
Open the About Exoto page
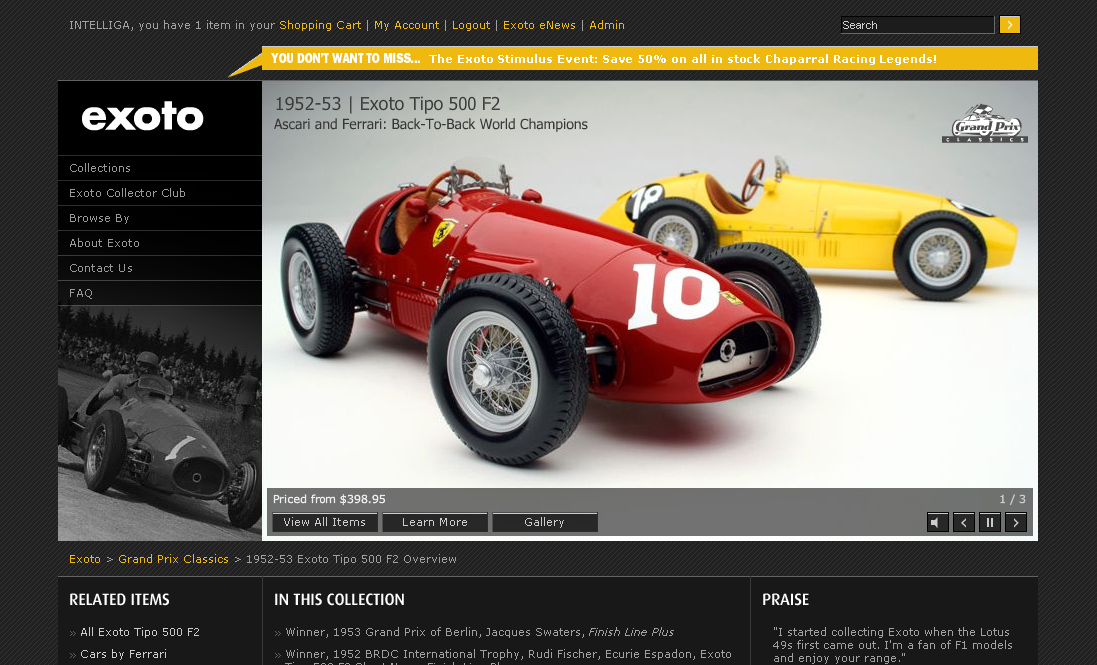(104, 243)
